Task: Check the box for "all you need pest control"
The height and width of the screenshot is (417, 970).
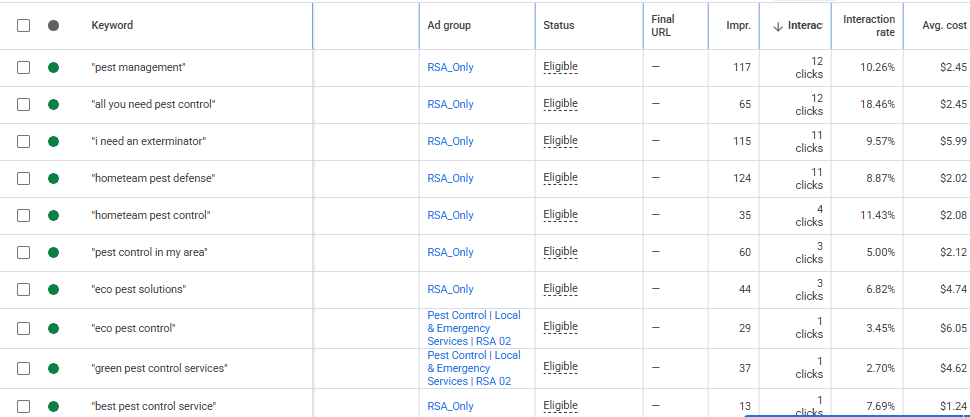Action: click(x=24, y=105)
